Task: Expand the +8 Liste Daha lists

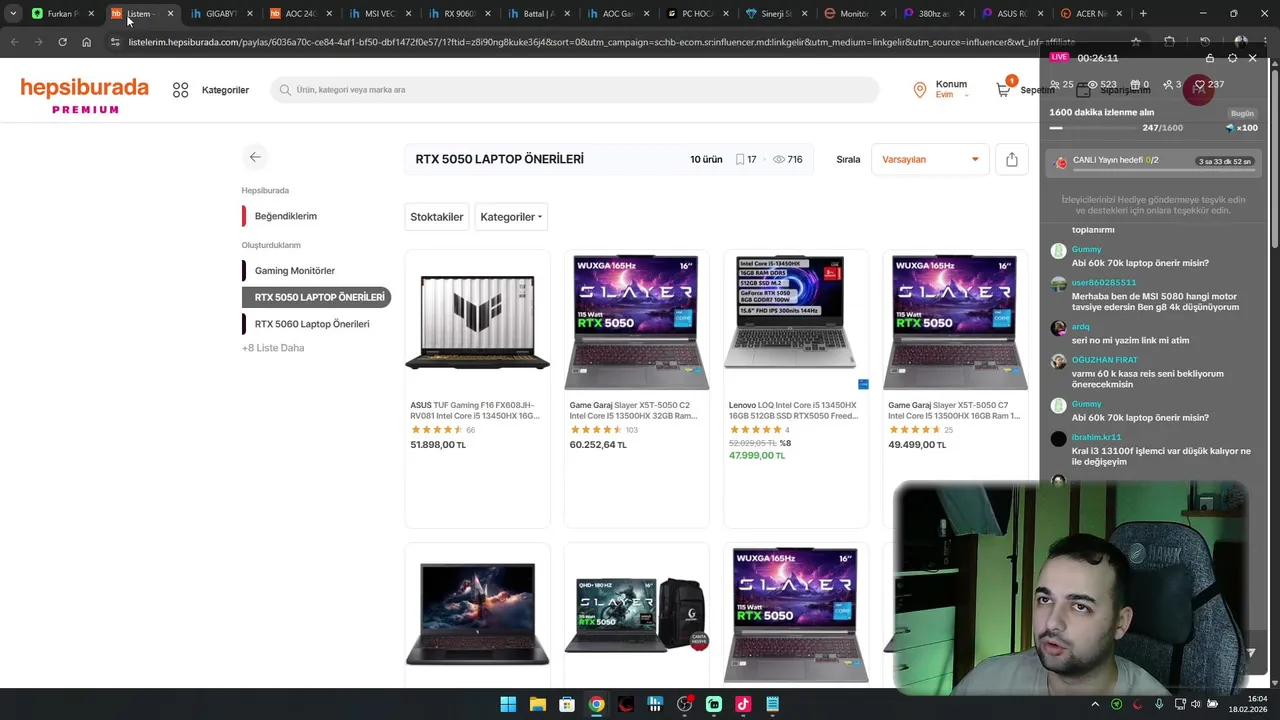Action: pos(273,348)
